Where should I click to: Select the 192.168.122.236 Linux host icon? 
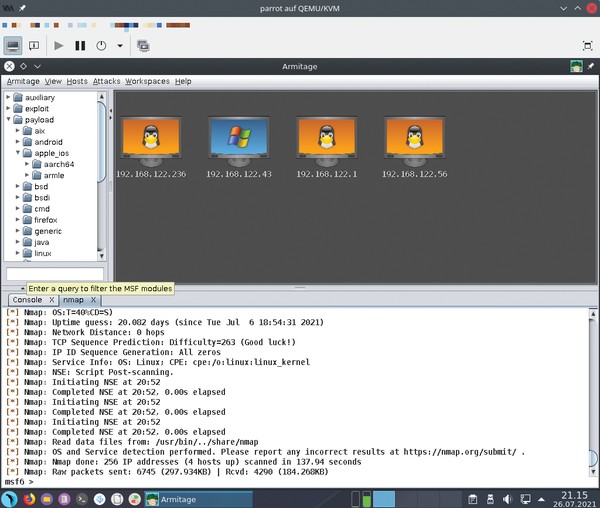click(151, 140)
